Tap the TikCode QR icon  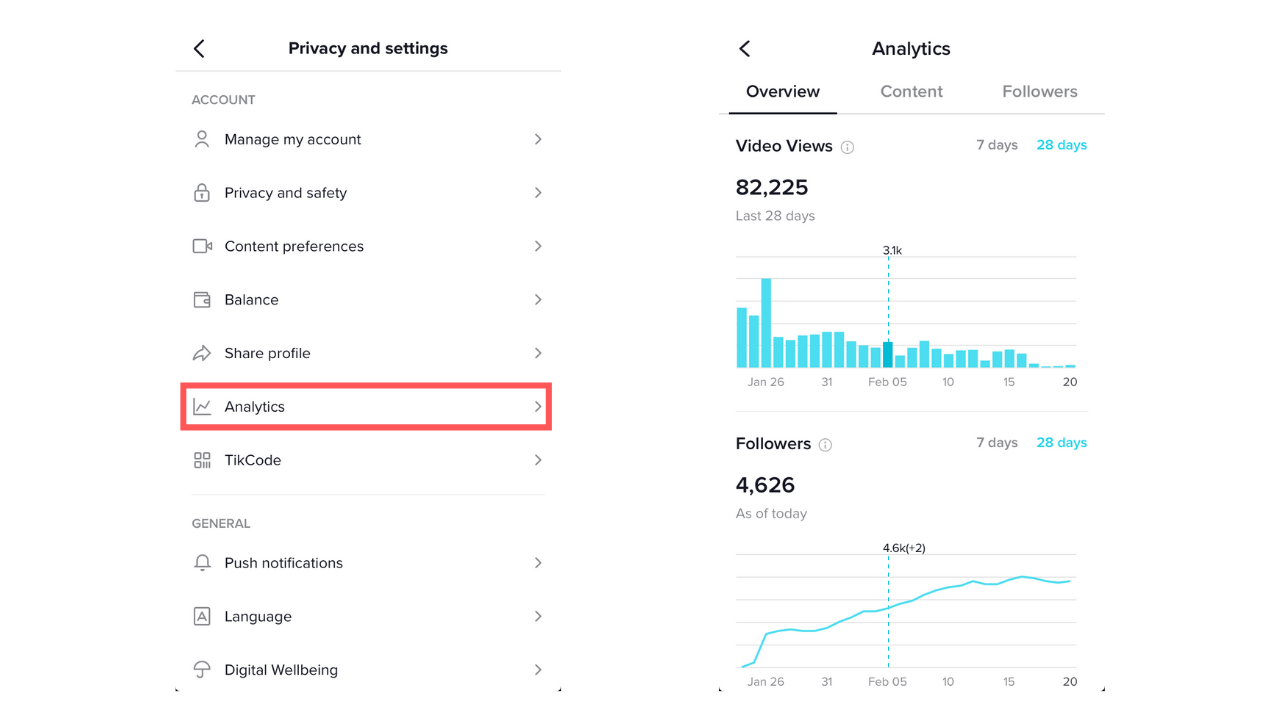click(x=202, y=460)
